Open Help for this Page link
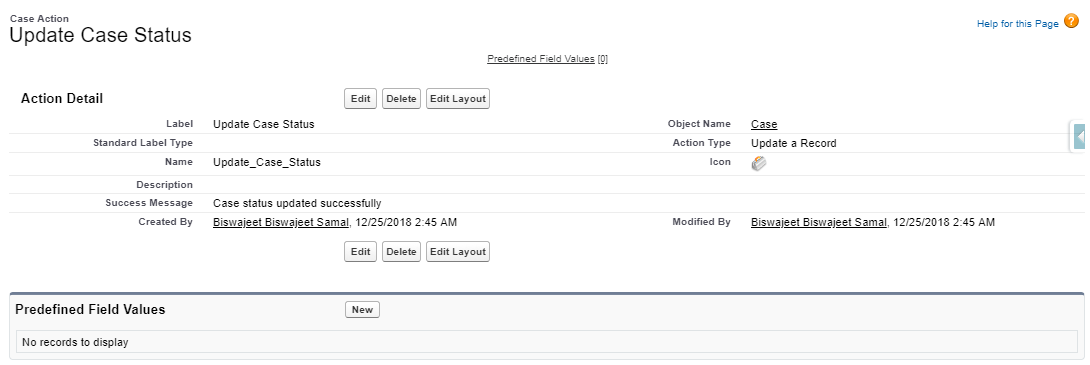Screen dimensions: 1090x365 coord(1018,24)
